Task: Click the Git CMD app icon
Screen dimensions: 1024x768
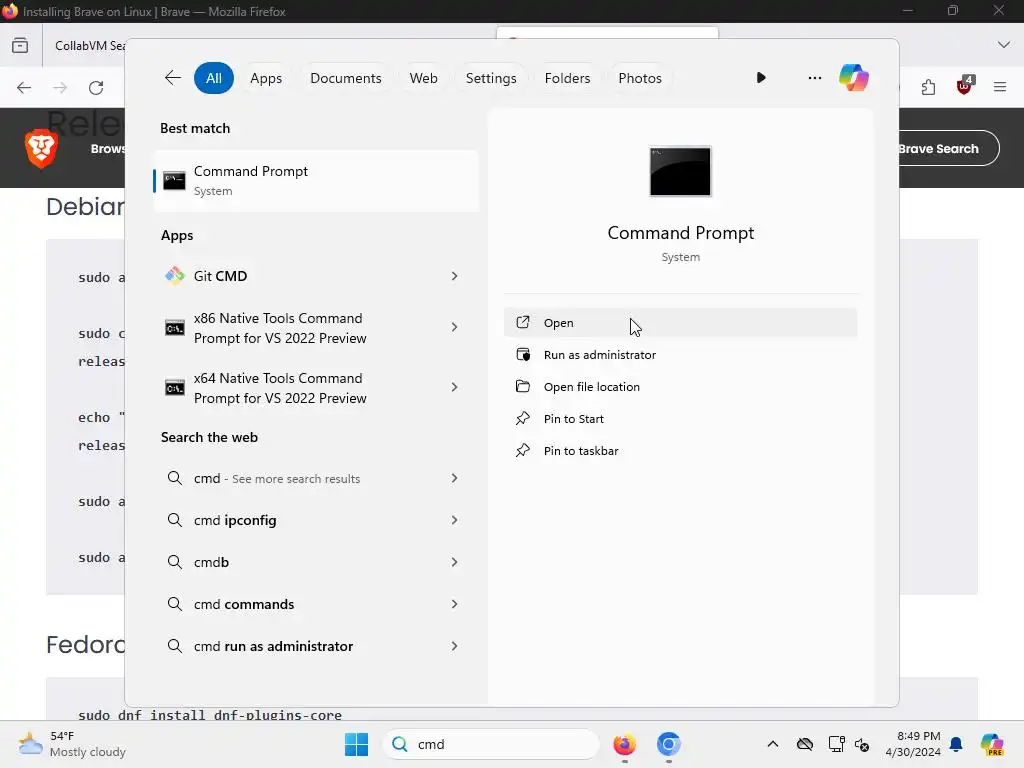Action: 174,276
